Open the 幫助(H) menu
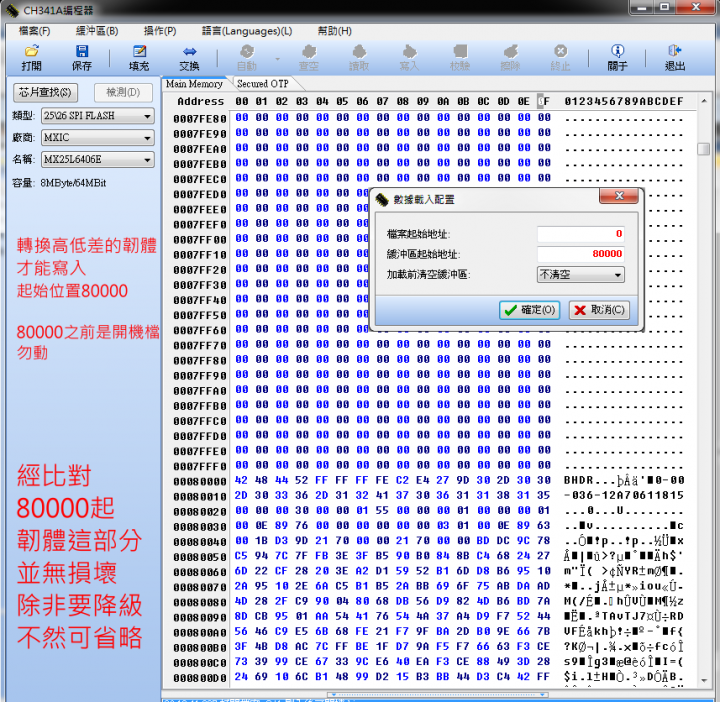Viewport: 720px width, 702px height. click(335, 31)
